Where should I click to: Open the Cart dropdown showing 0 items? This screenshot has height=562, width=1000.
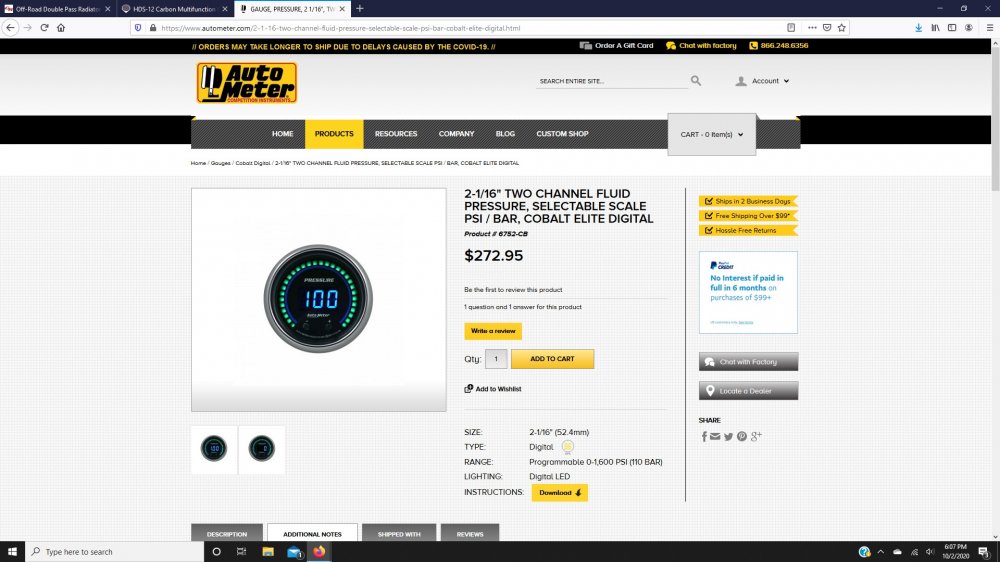(711, 134)
